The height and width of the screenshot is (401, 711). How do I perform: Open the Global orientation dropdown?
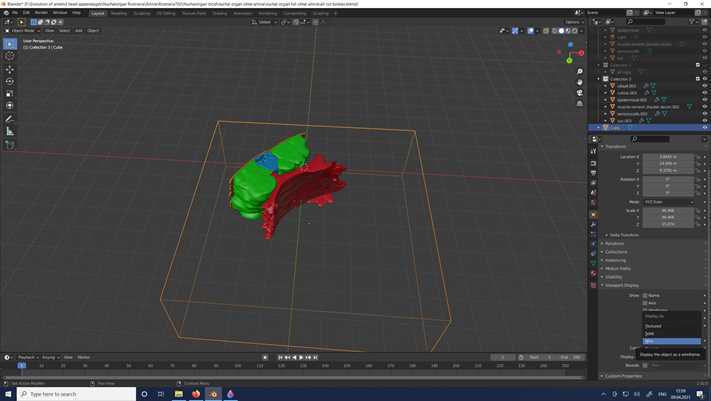pos(264,22)
